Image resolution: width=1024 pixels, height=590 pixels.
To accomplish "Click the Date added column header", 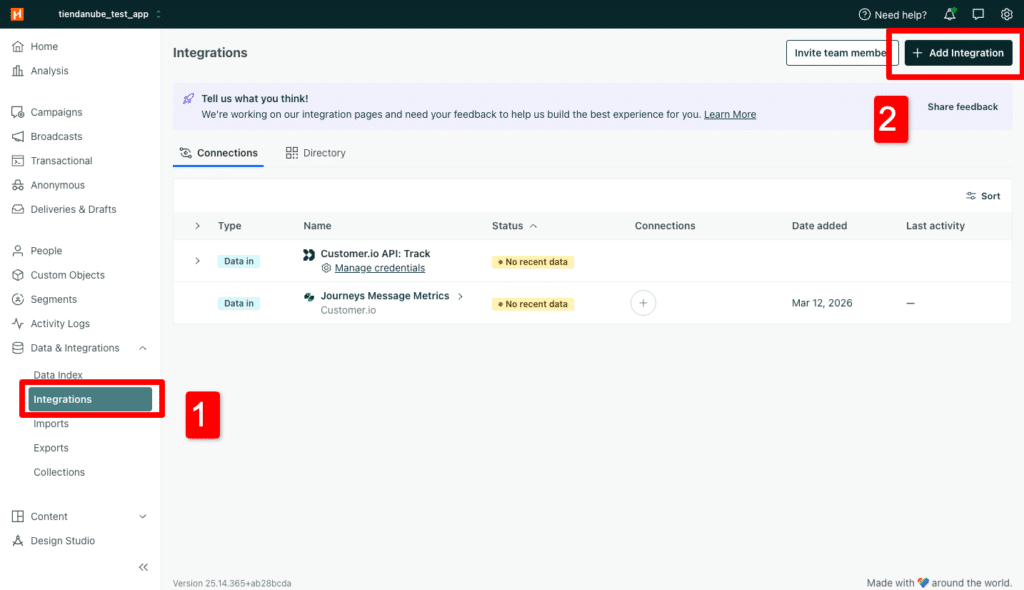I will click(x=819, y=225).
